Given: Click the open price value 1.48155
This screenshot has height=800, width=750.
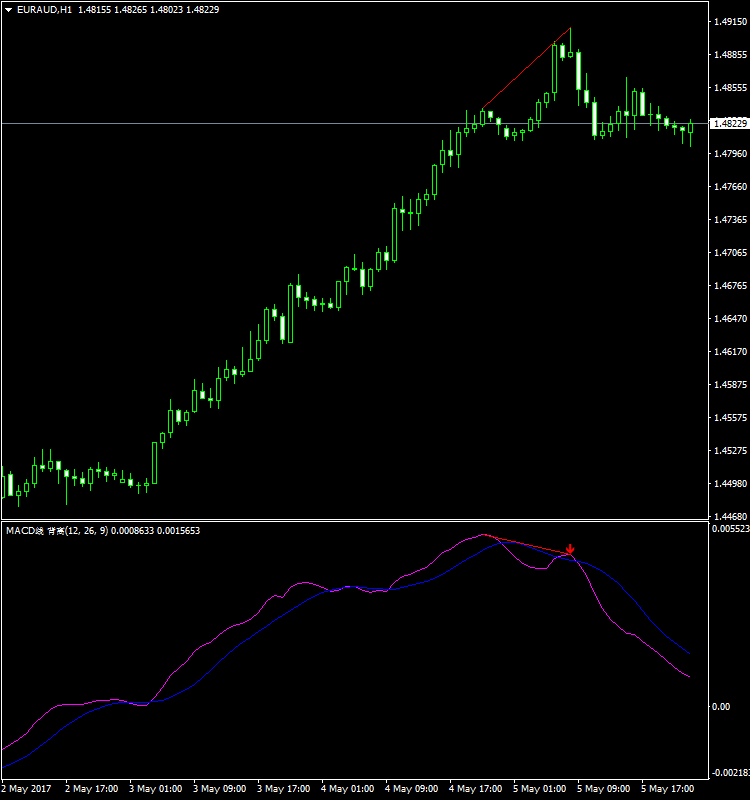Looking at the screenshot, I should (x=94, y=10).
